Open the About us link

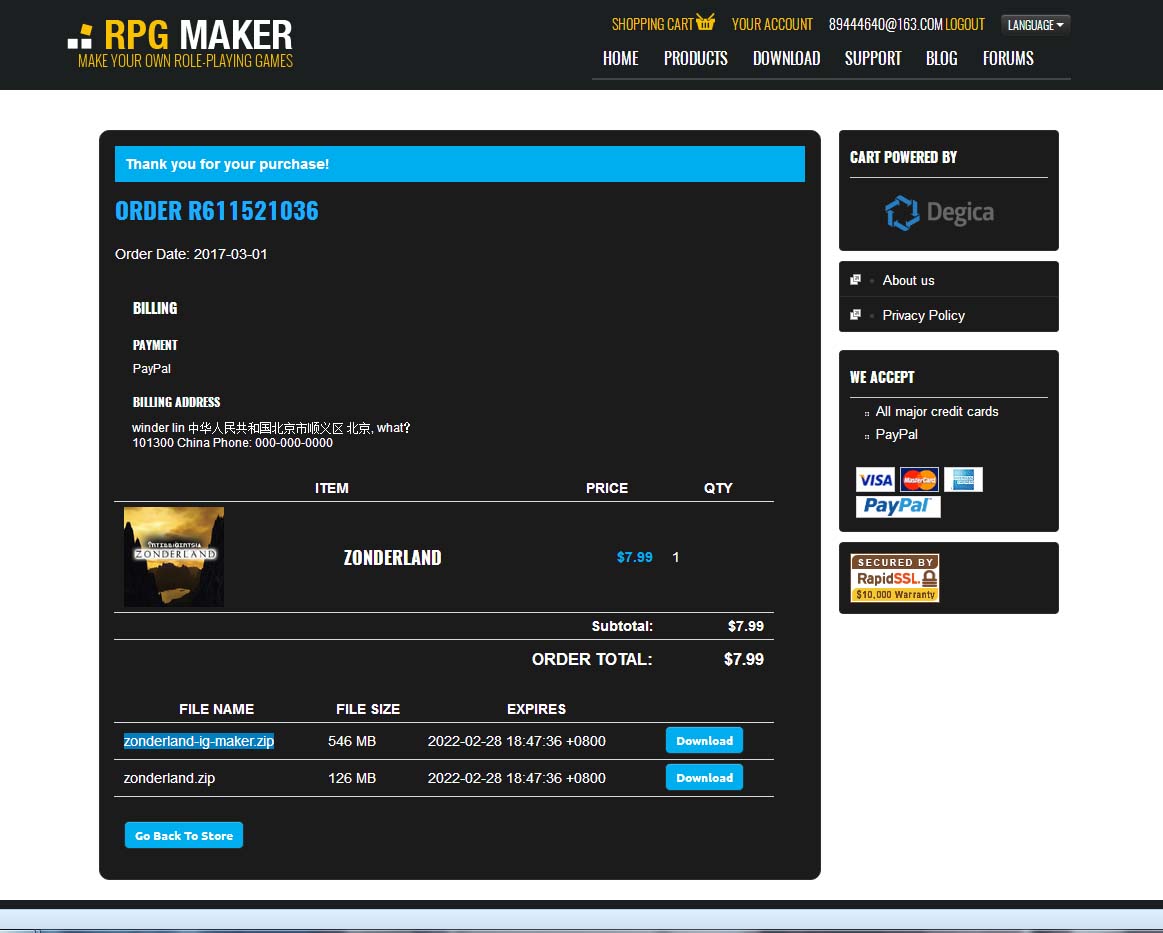908,280
